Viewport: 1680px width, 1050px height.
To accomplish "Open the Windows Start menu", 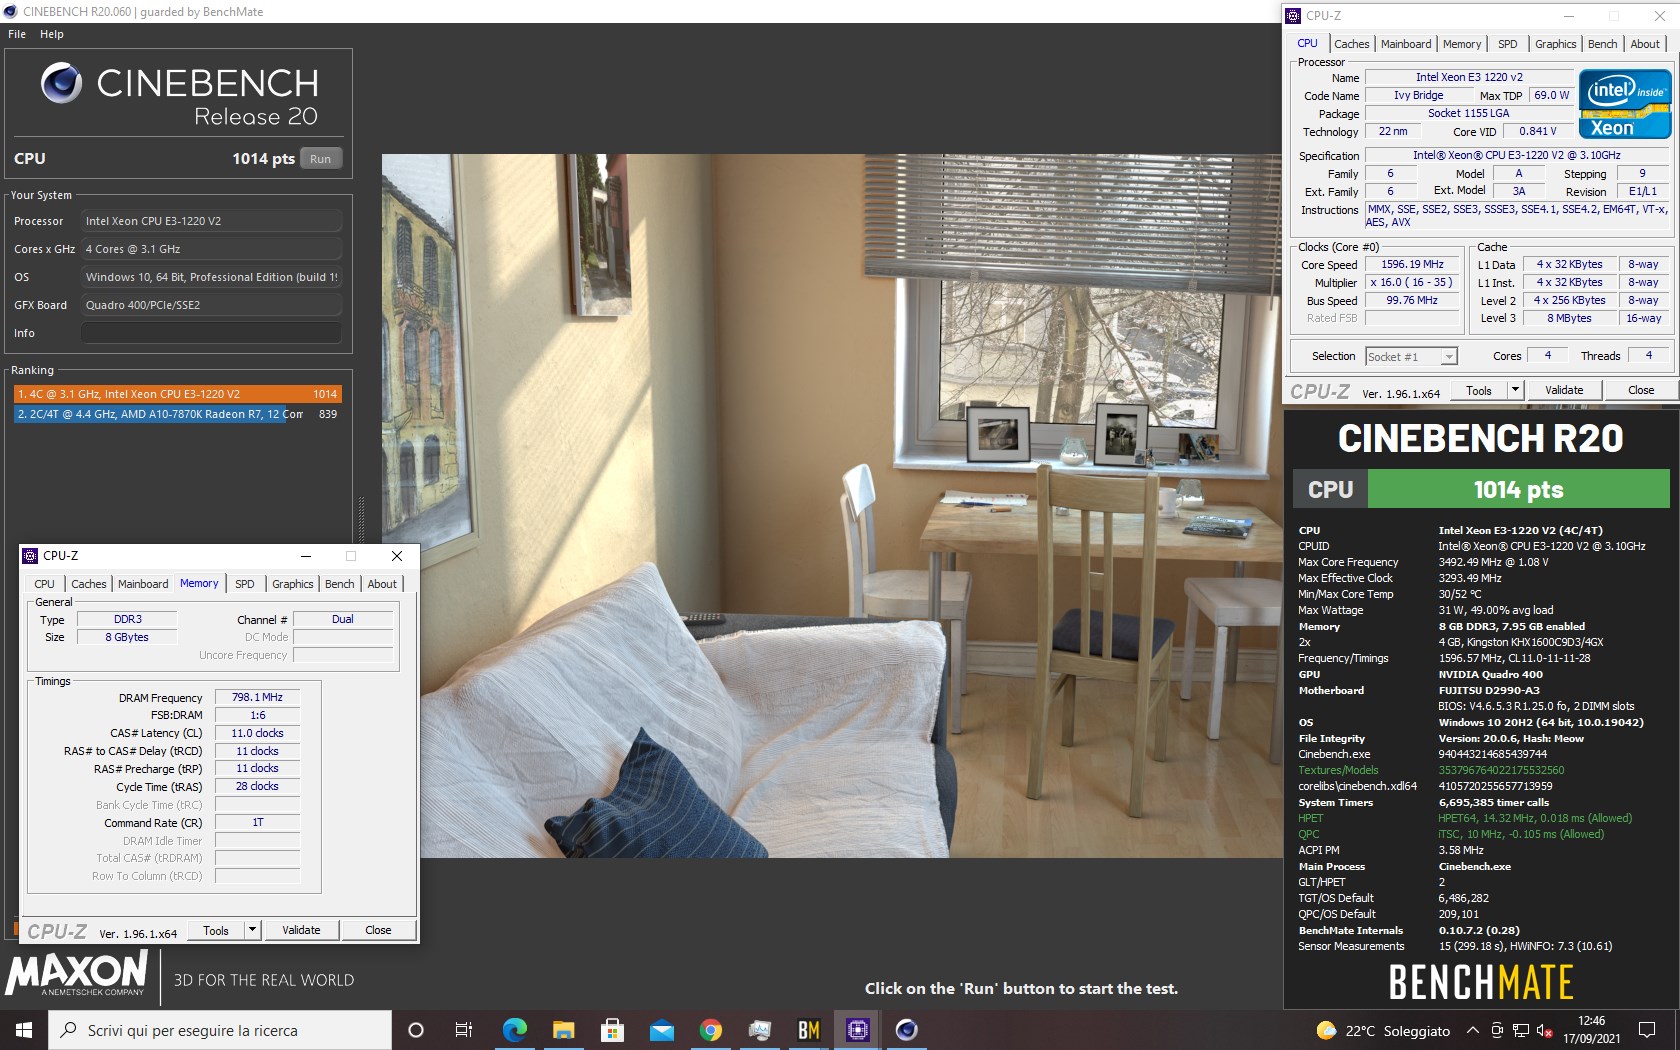I will [x=24, y=1030].
